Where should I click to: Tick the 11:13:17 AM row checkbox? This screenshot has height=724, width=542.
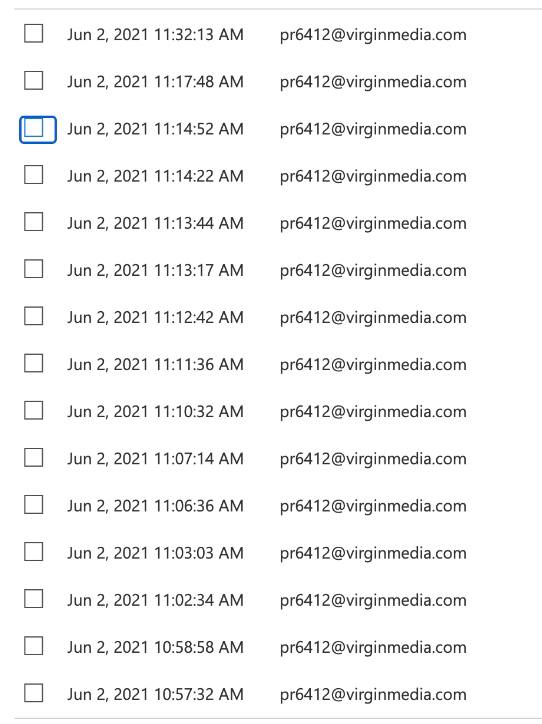click(34, 269)
